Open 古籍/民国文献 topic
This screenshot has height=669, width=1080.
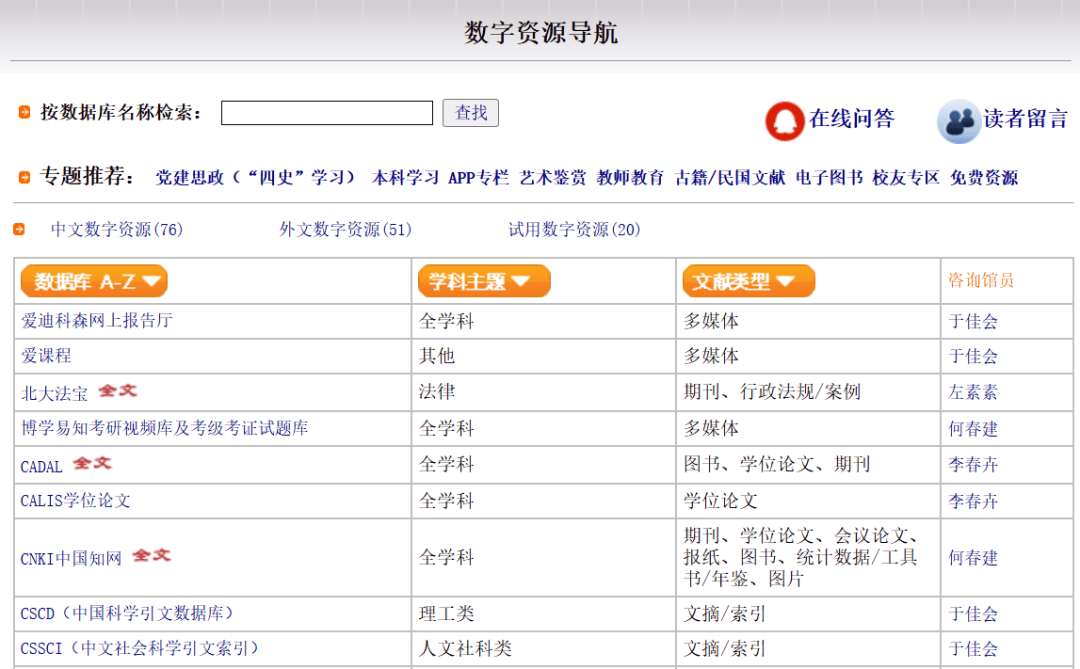730,178
